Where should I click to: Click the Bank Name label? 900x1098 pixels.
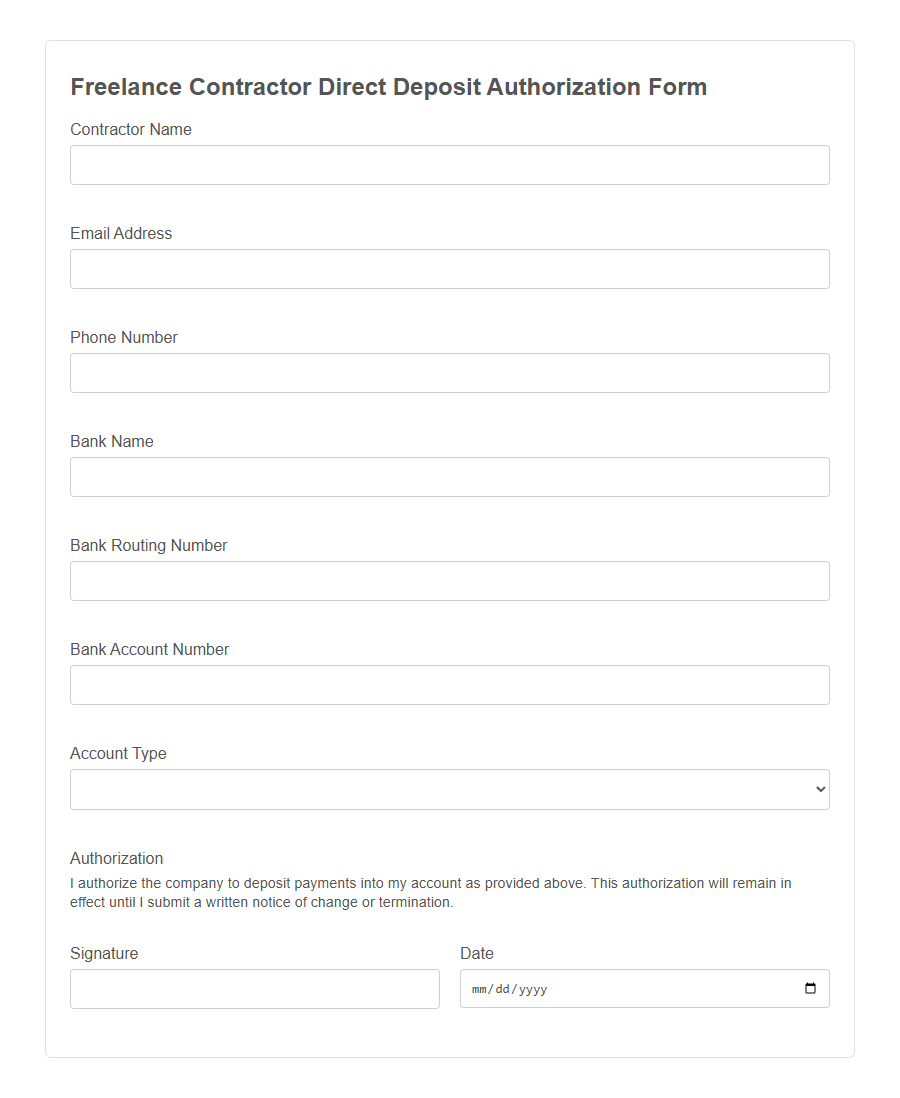111,441
